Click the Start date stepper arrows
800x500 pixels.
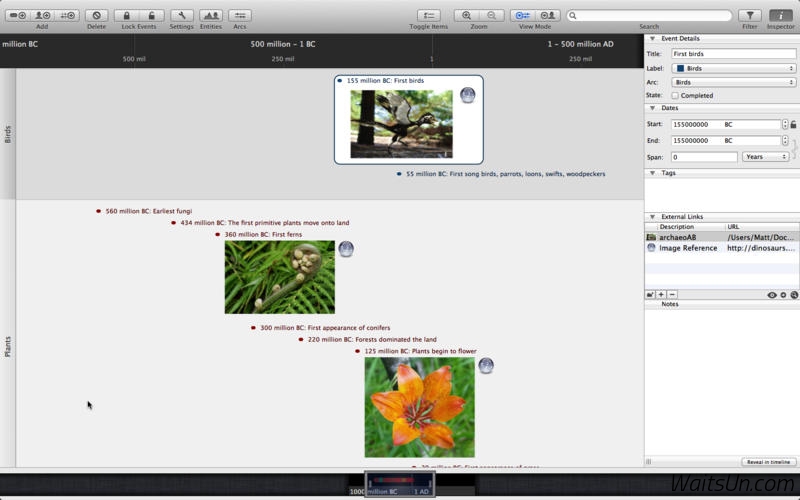(x=785, y=124)
